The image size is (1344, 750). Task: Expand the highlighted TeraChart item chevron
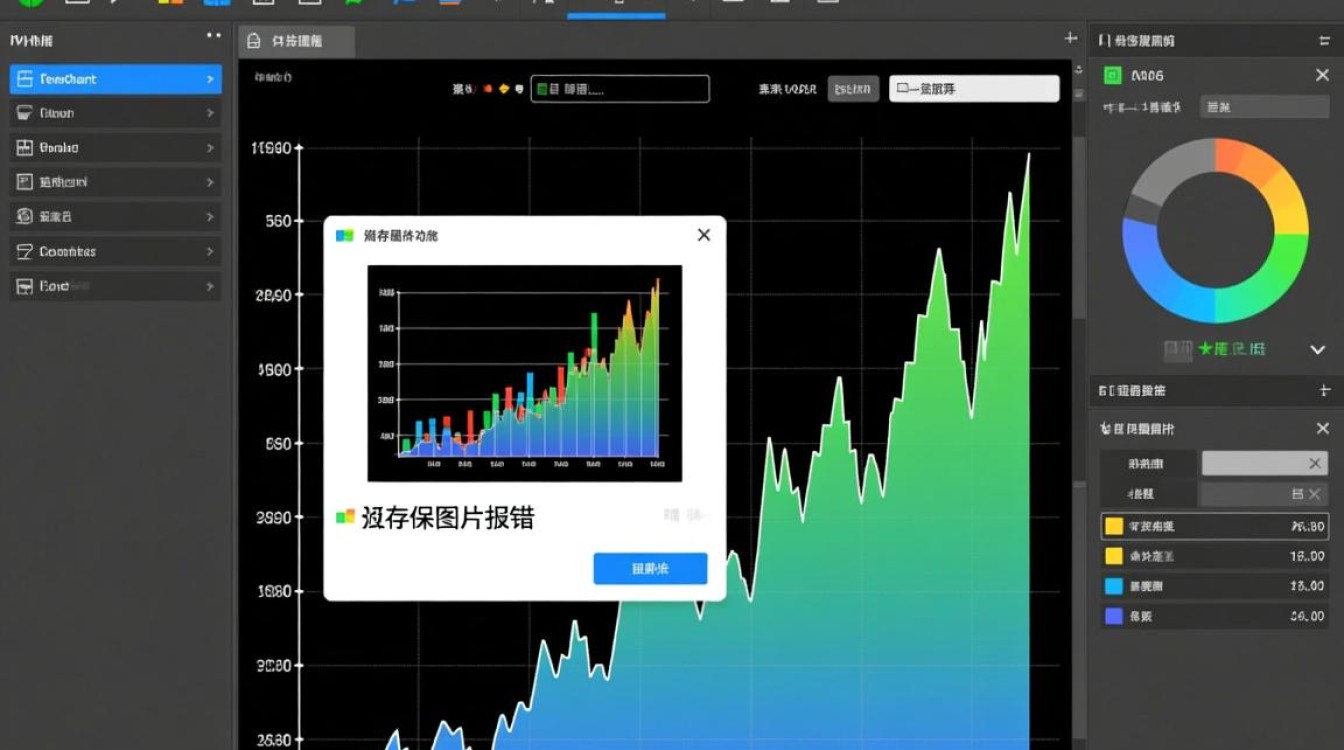click(210, 79)
